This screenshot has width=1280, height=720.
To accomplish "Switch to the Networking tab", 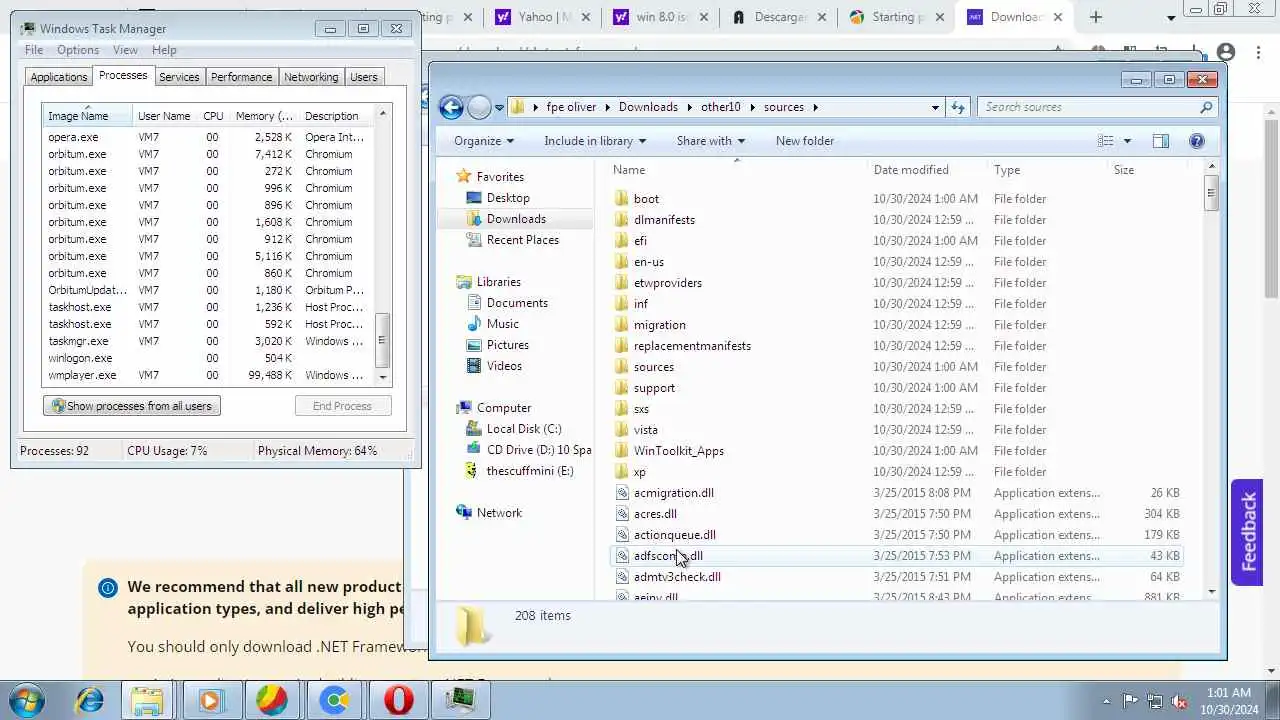I will 311,77.
